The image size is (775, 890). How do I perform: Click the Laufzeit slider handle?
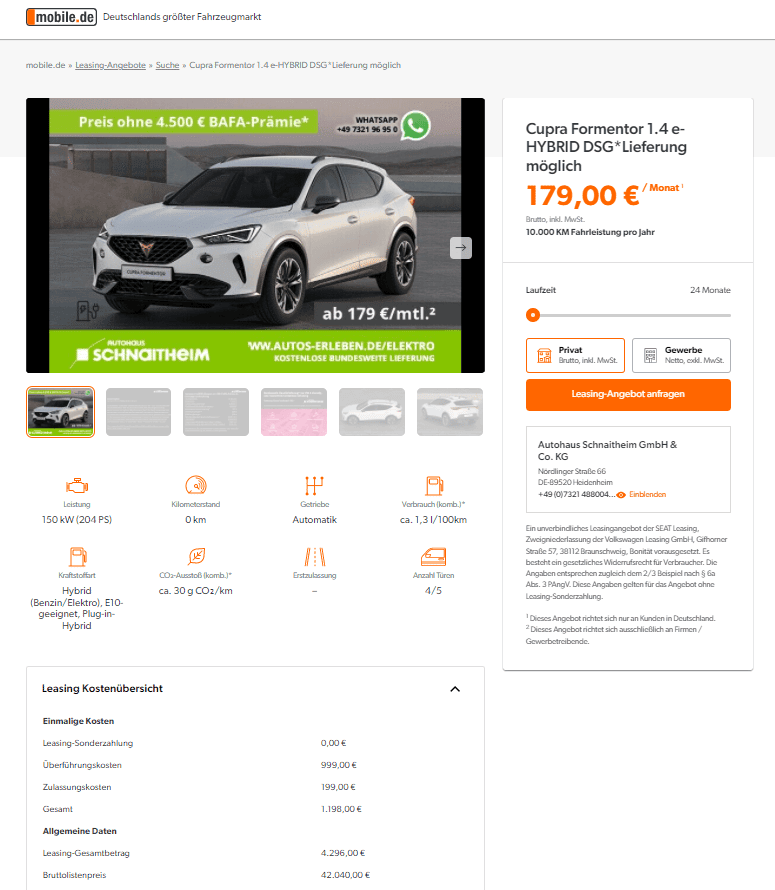pyautogui.click(x=533, y=315)
